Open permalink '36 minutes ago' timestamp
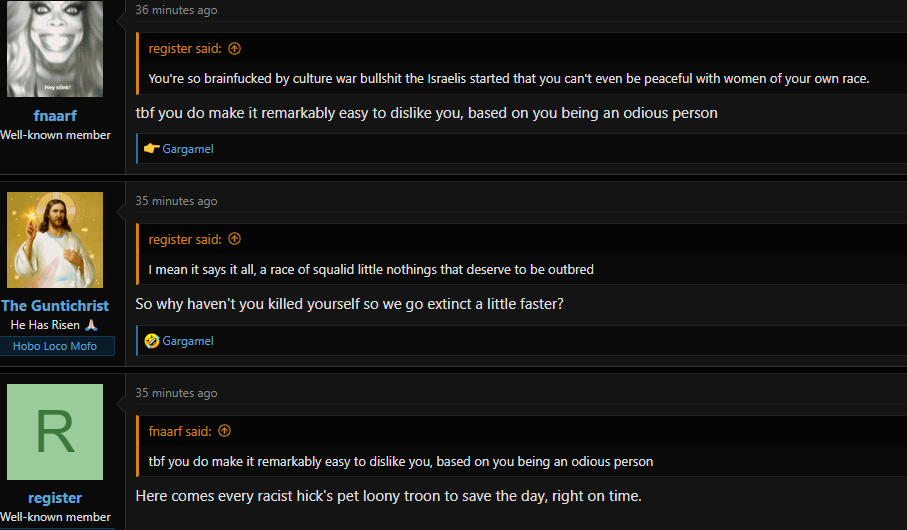The image size is (907, 530). (176, 10)
